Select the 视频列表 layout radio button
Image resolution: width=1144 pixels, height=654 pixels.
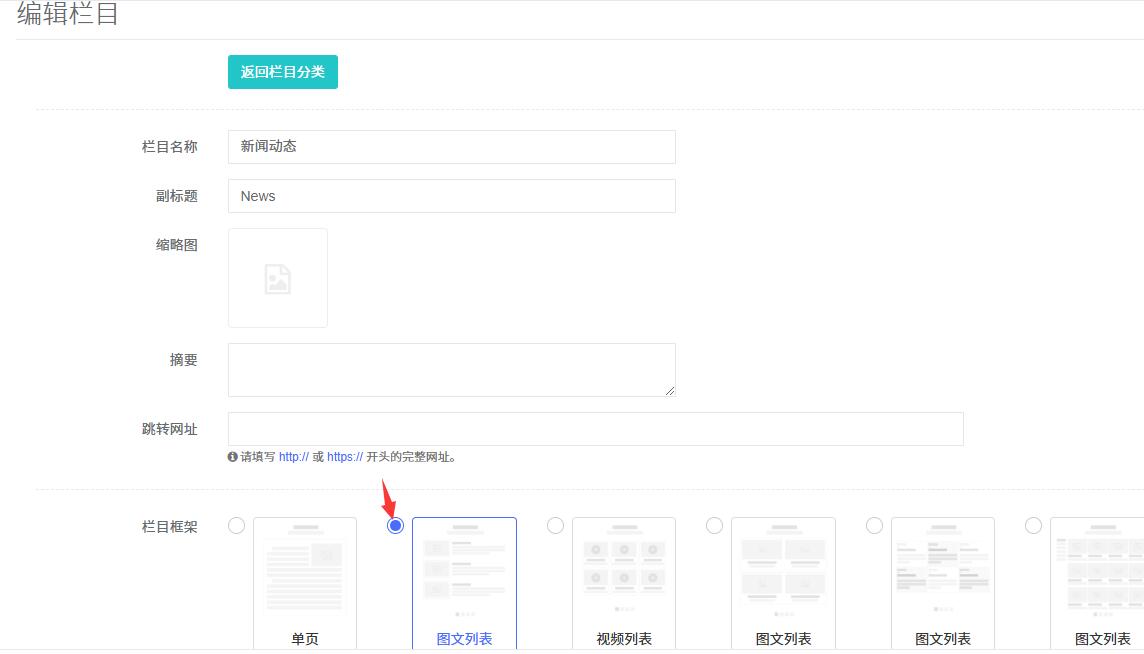point(555,526)
